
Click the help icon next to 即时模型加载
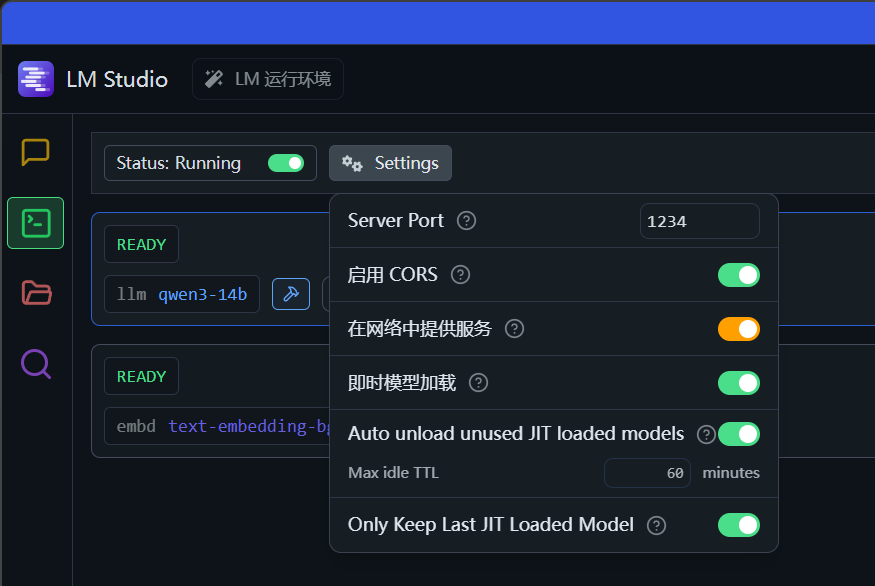pyautogui.click(x=478, y=383)
